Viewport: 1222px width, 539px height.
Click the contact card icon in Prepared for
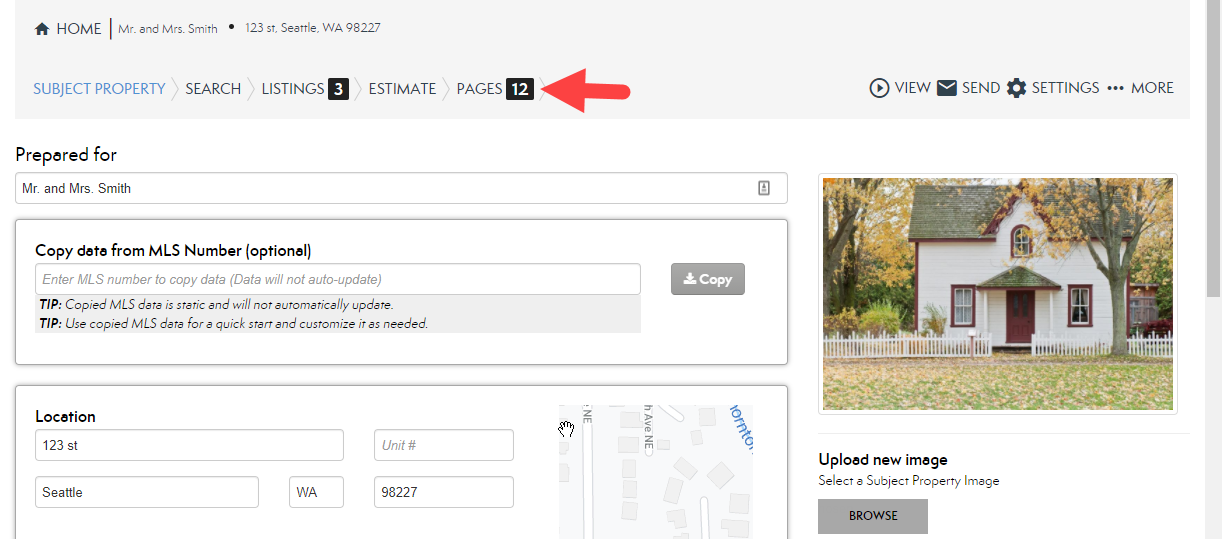(764, 188)
